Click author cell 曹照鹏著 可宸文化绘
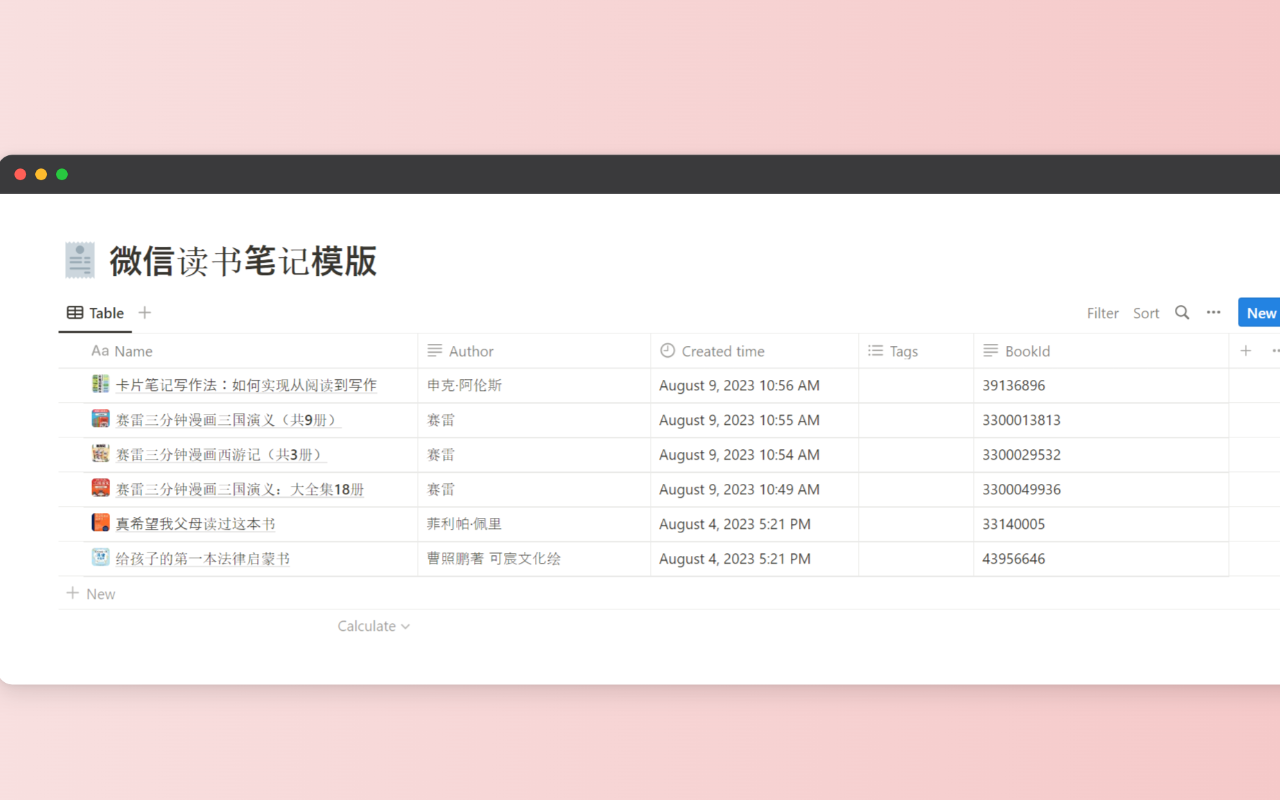 point(534,558)
